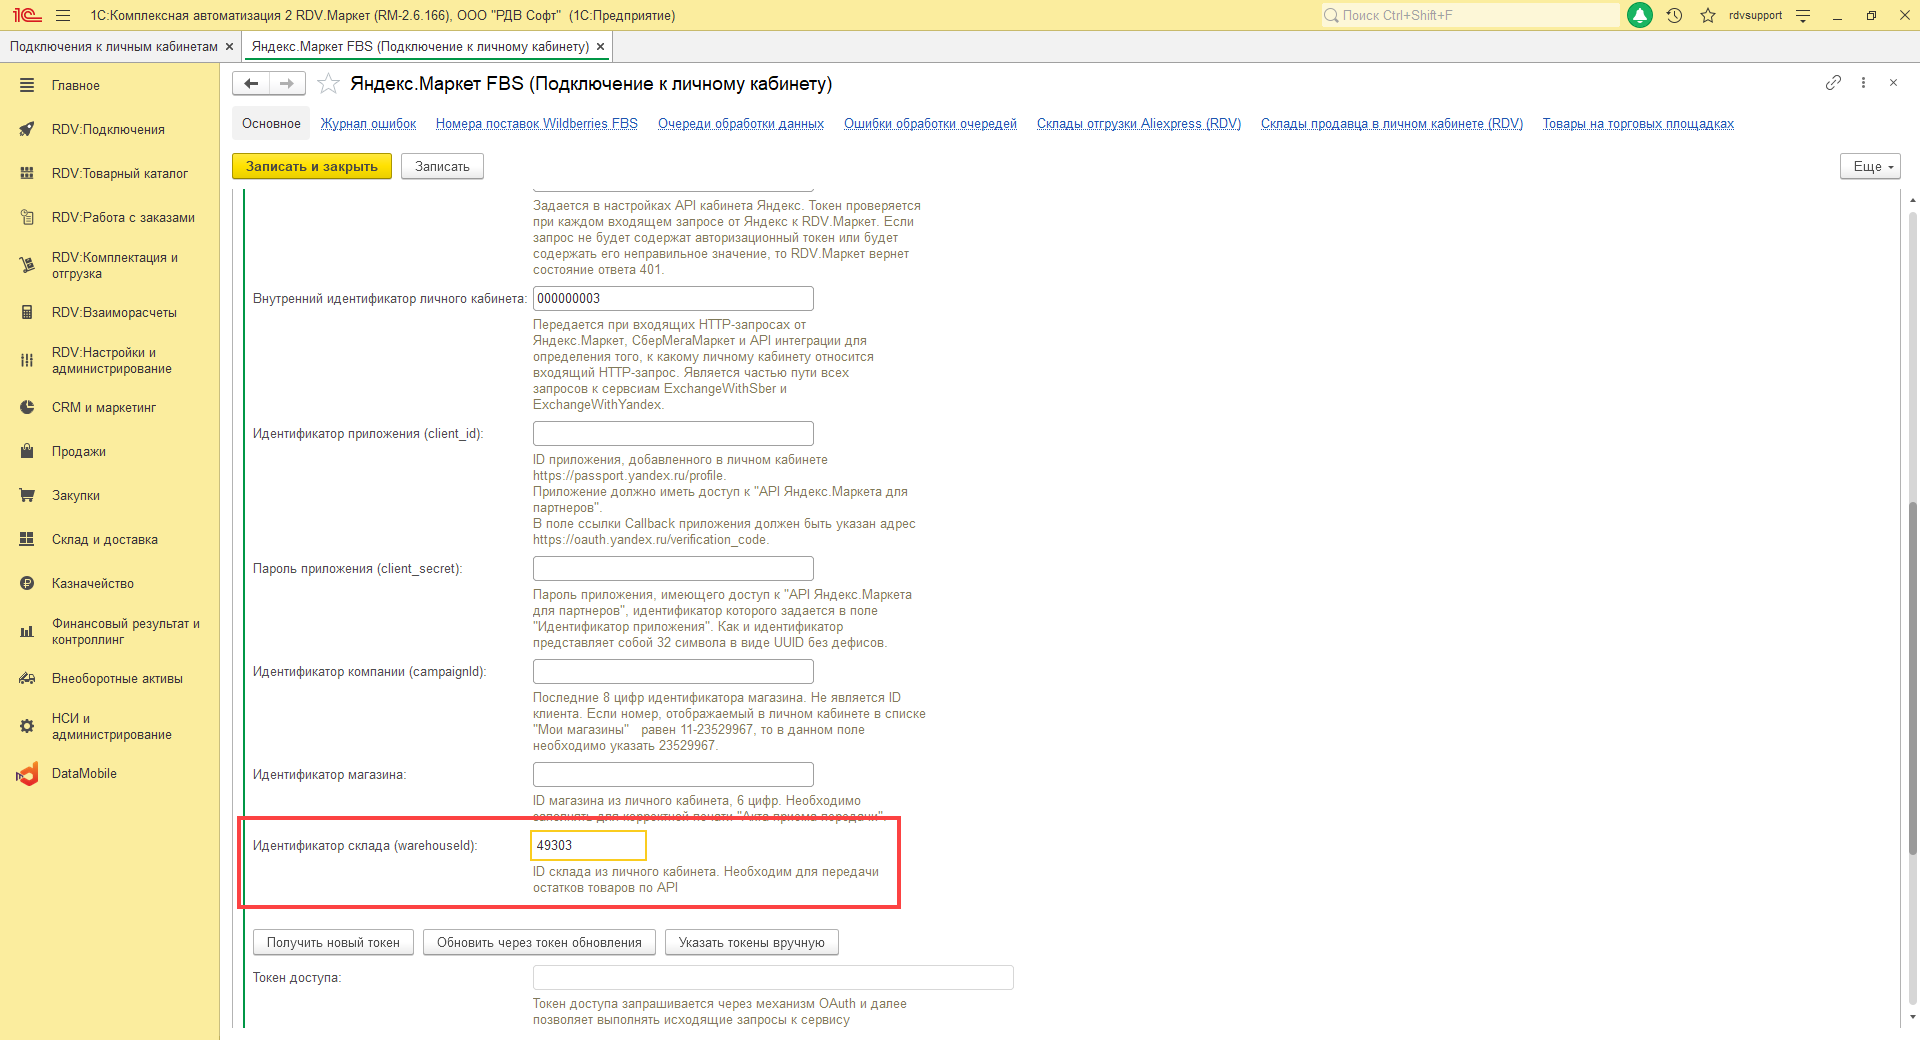Image resolution: width=1920 pixels, height=1040 pixels.
Task: Focus the client_secret password field
Action: pos(673,569)
